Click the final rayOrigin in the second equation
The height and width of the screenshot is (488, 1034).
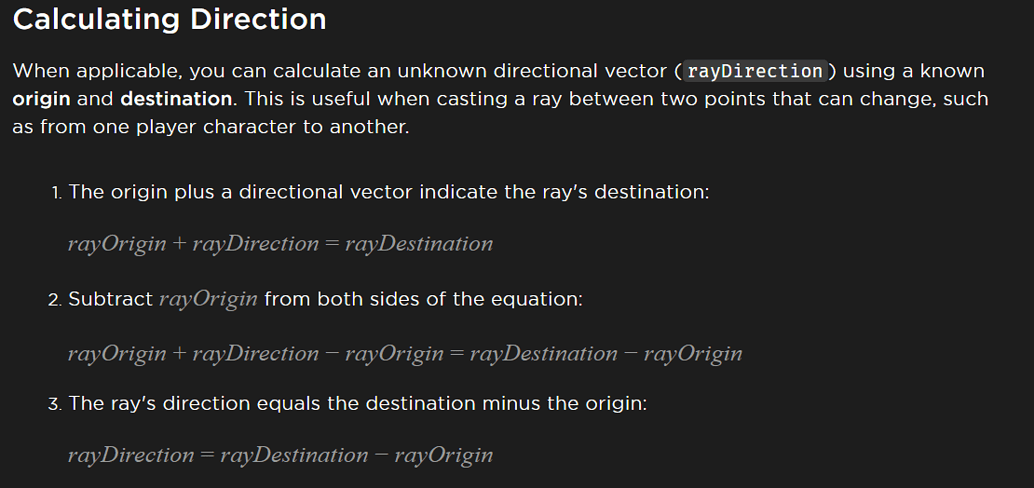(x=693, y=354)
